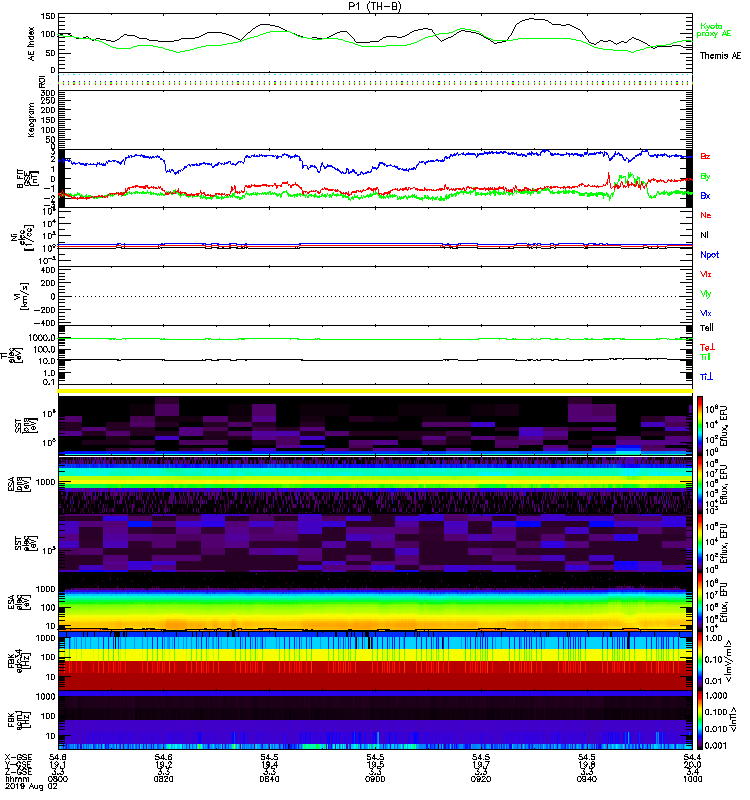The width and height of the screenshot is (750, 800).
Task: Click the black Themis AE curve peak
Action: (x=533, y=19)
